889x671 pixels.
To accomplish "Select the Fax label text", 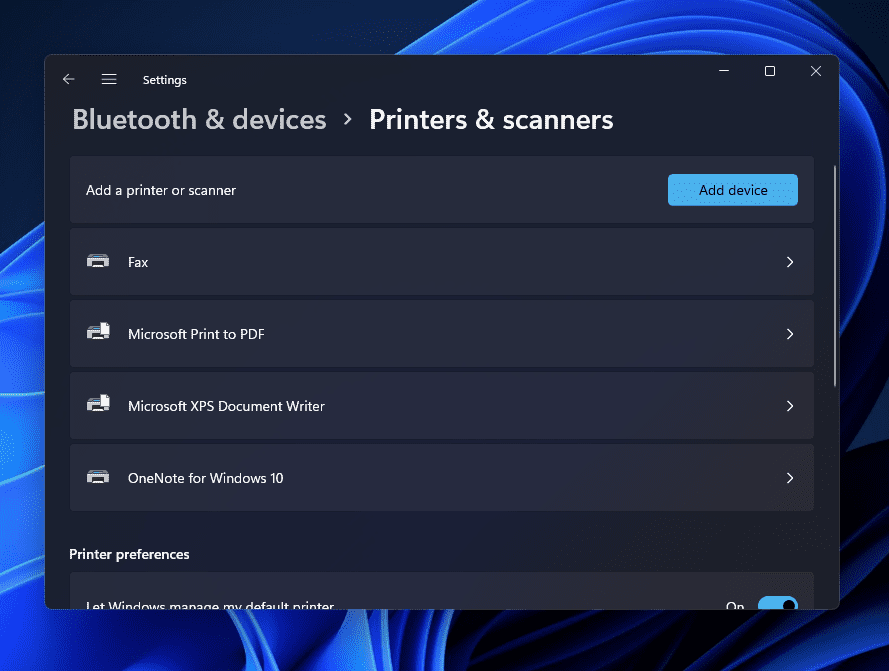I will [x=138, y=262].
